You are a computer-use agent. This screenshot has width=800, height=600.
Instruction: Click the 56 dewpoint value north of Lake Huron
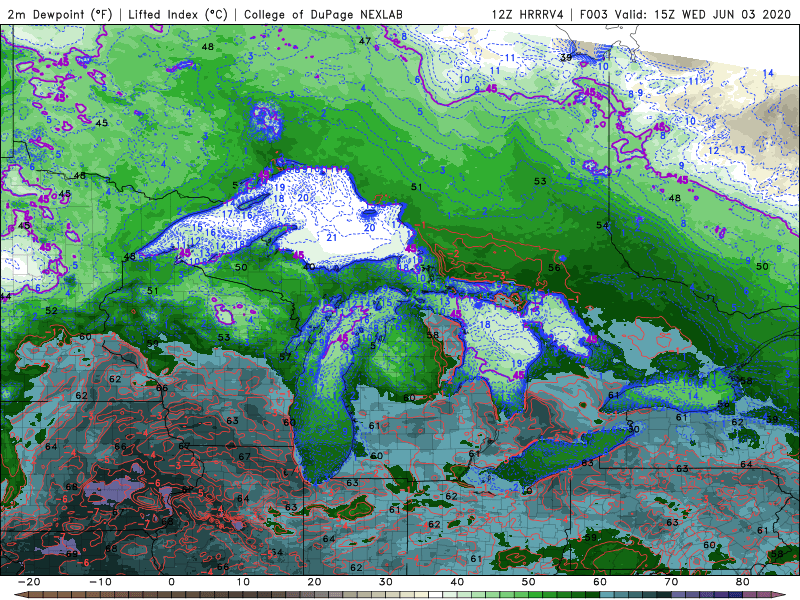pyautogui.click(x=554, y=267)
